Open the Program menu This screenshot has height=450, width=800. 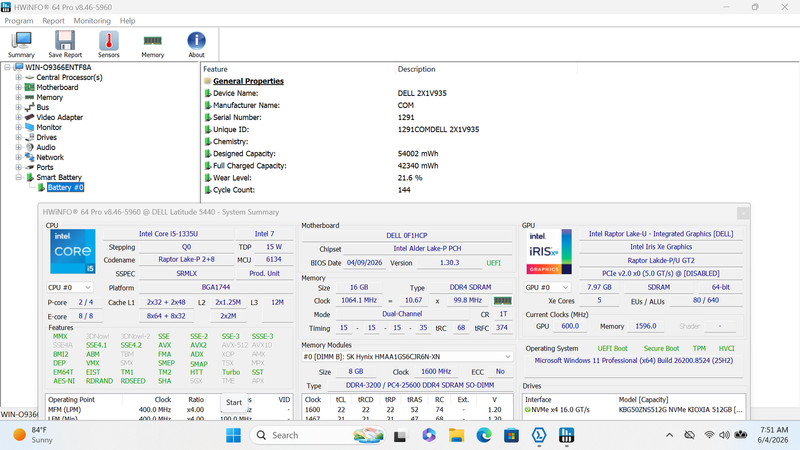click(19, 21)
